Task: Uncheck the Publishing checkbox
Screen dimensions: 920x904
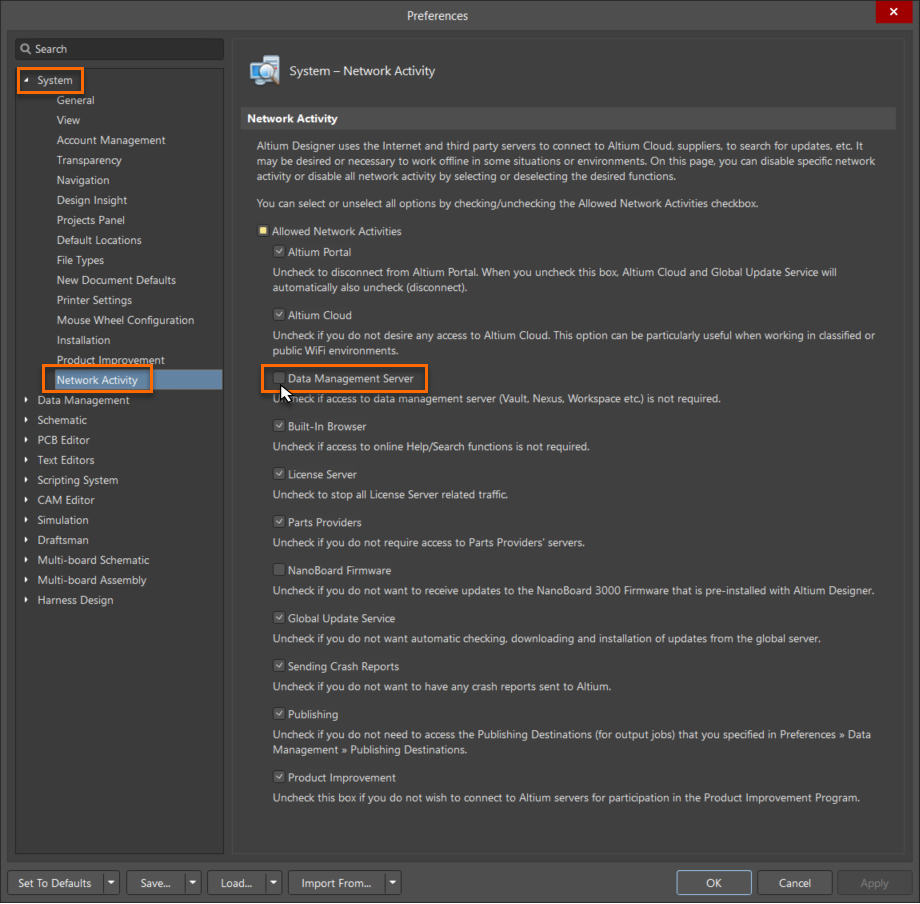Action: pos(279,714)
